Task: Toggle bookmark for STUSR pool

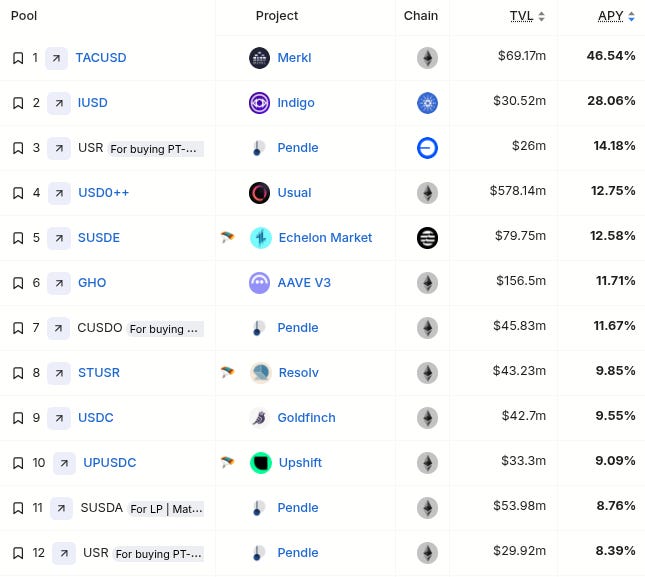Action: (x=18, y=373)
